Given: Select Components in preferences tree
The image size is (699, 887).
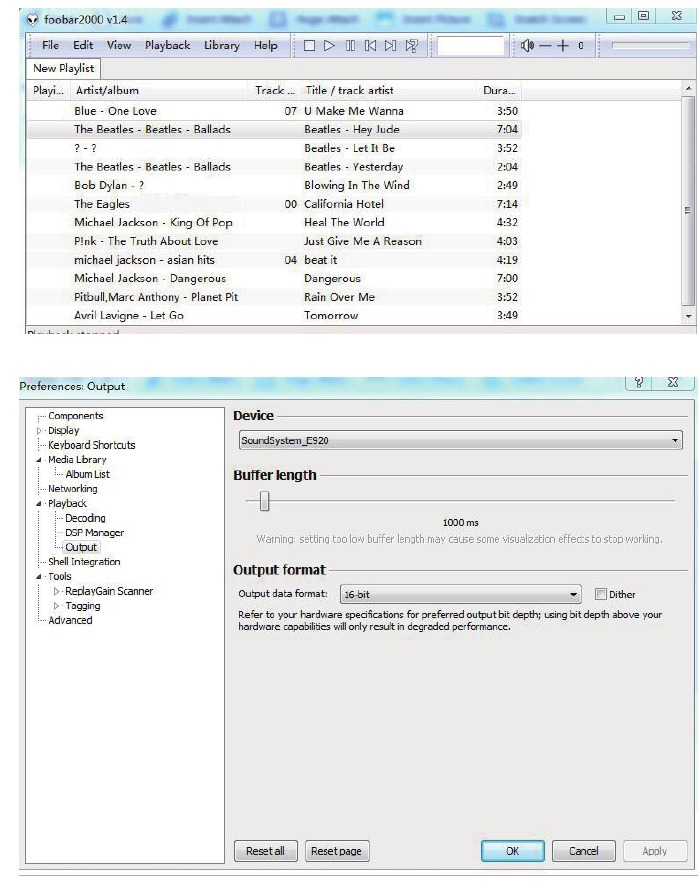Looking at the screenshot, I should coord(76,416).
